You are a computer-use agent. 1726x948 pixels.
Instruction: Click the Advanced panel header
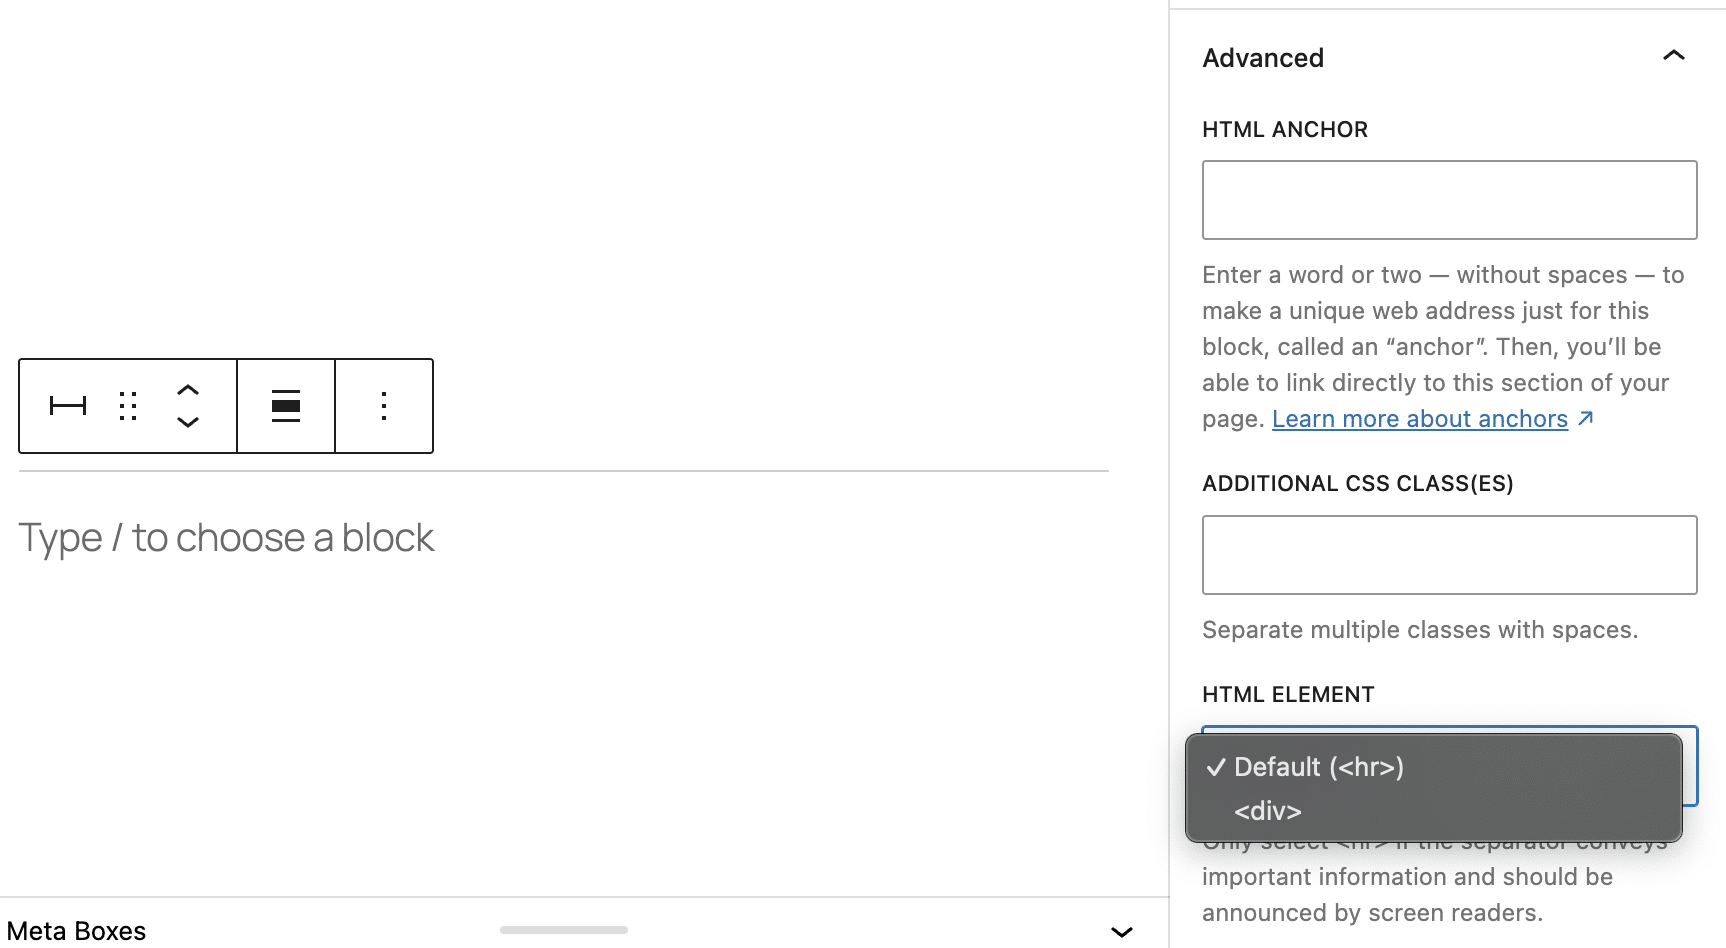(1263, 57)
